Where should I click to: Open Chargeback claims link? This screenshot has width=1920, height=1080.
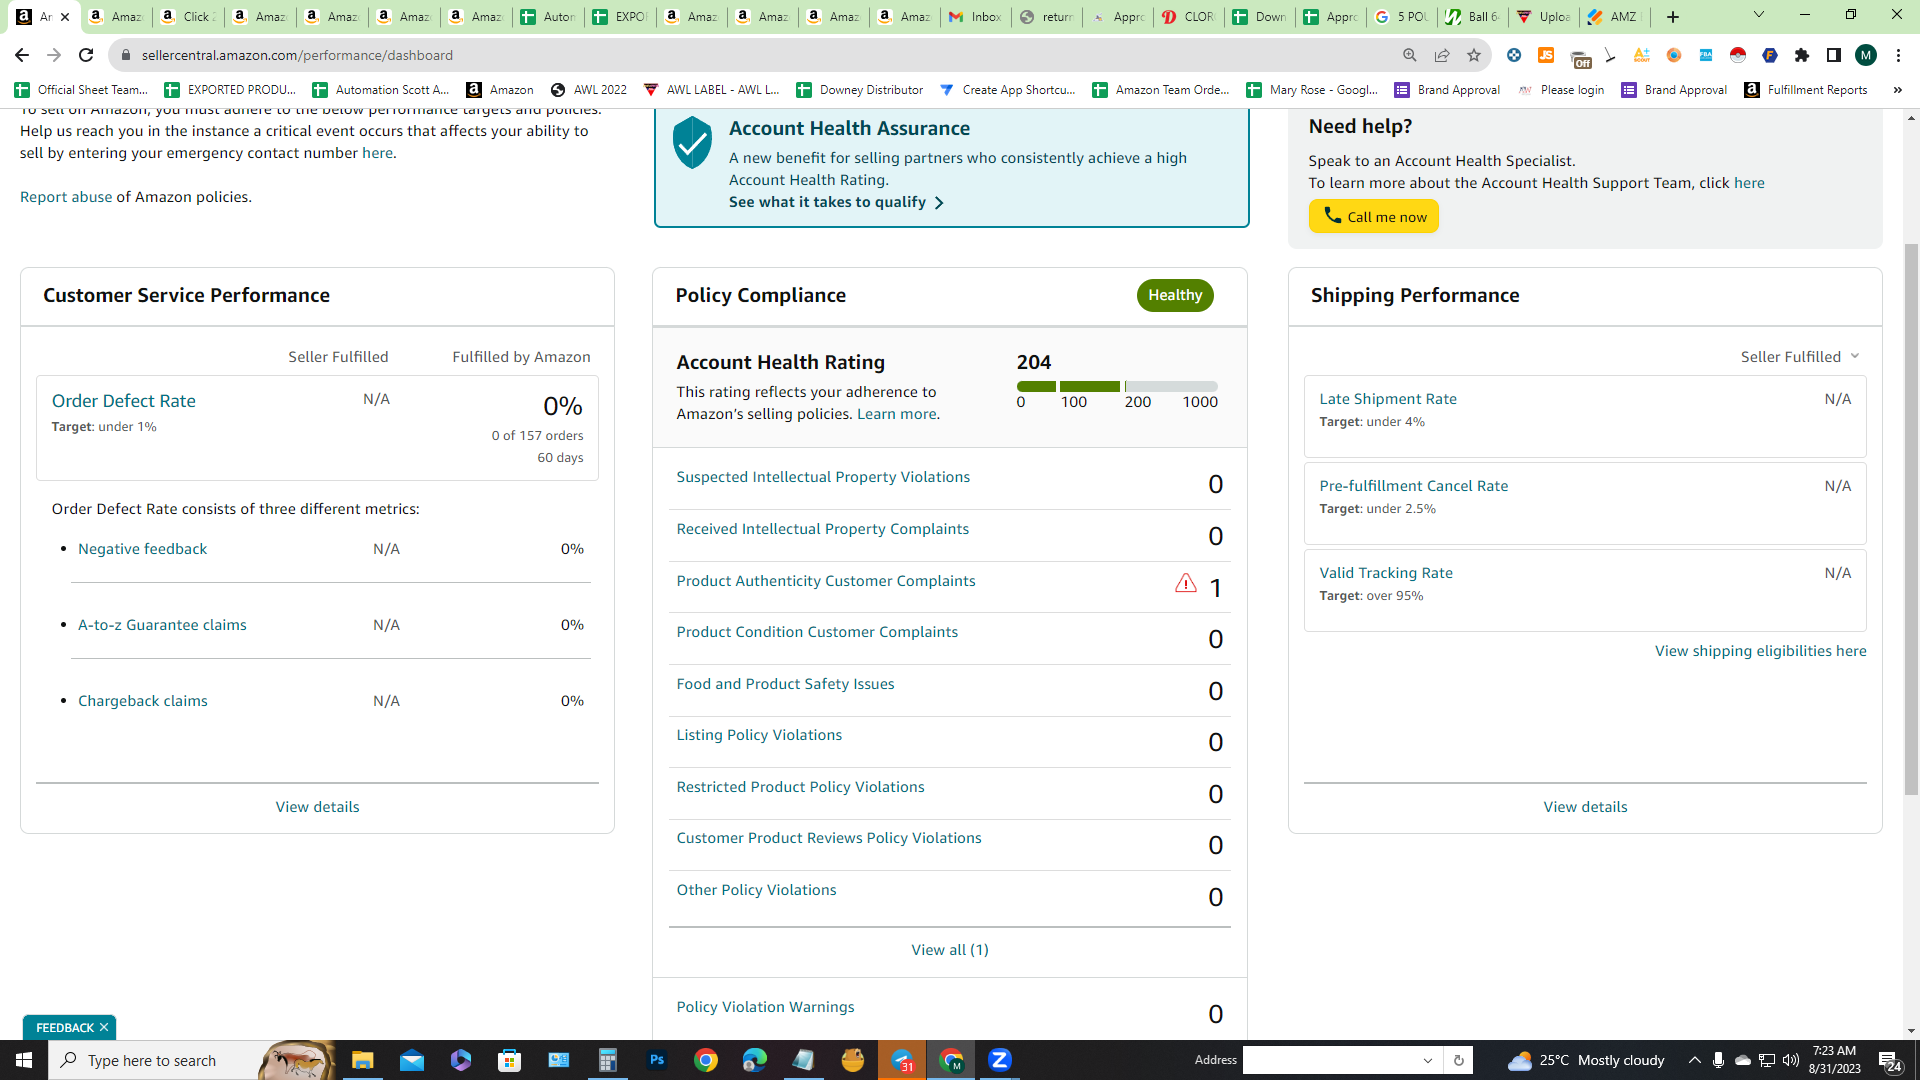point(143,701)
